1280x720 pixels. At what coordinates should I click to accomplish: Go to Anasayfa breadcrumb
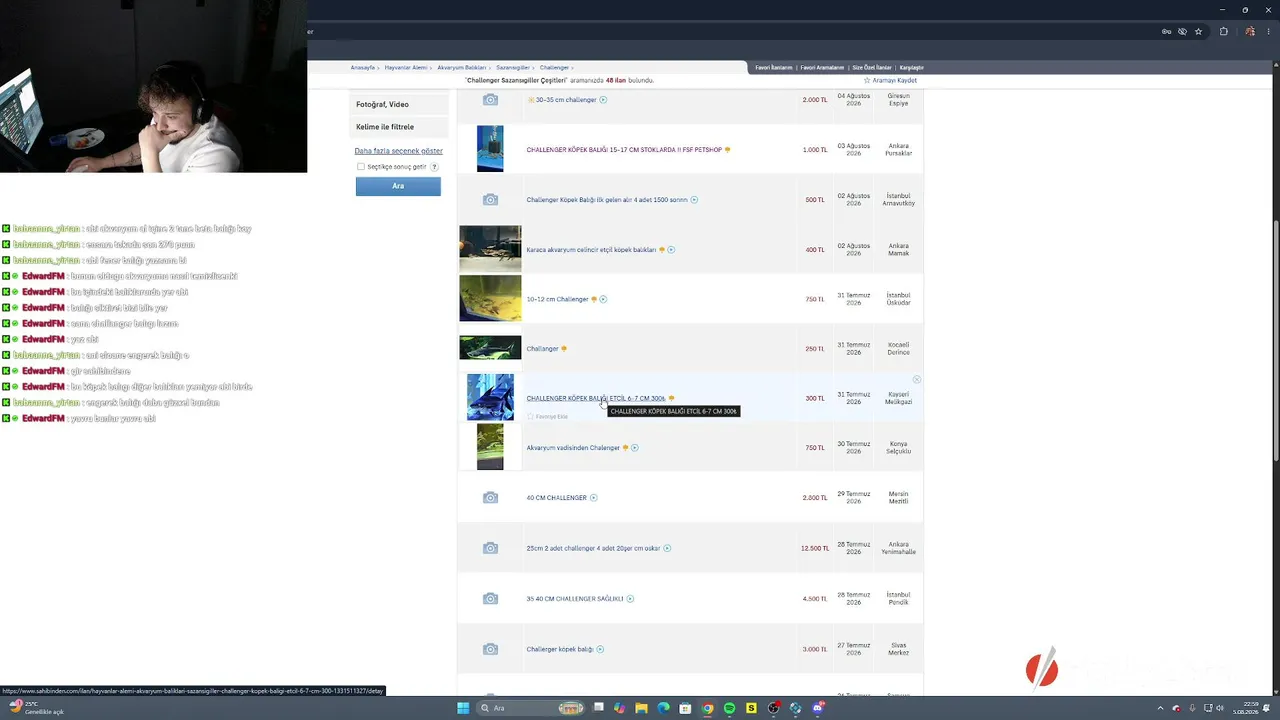pos(362,68)
